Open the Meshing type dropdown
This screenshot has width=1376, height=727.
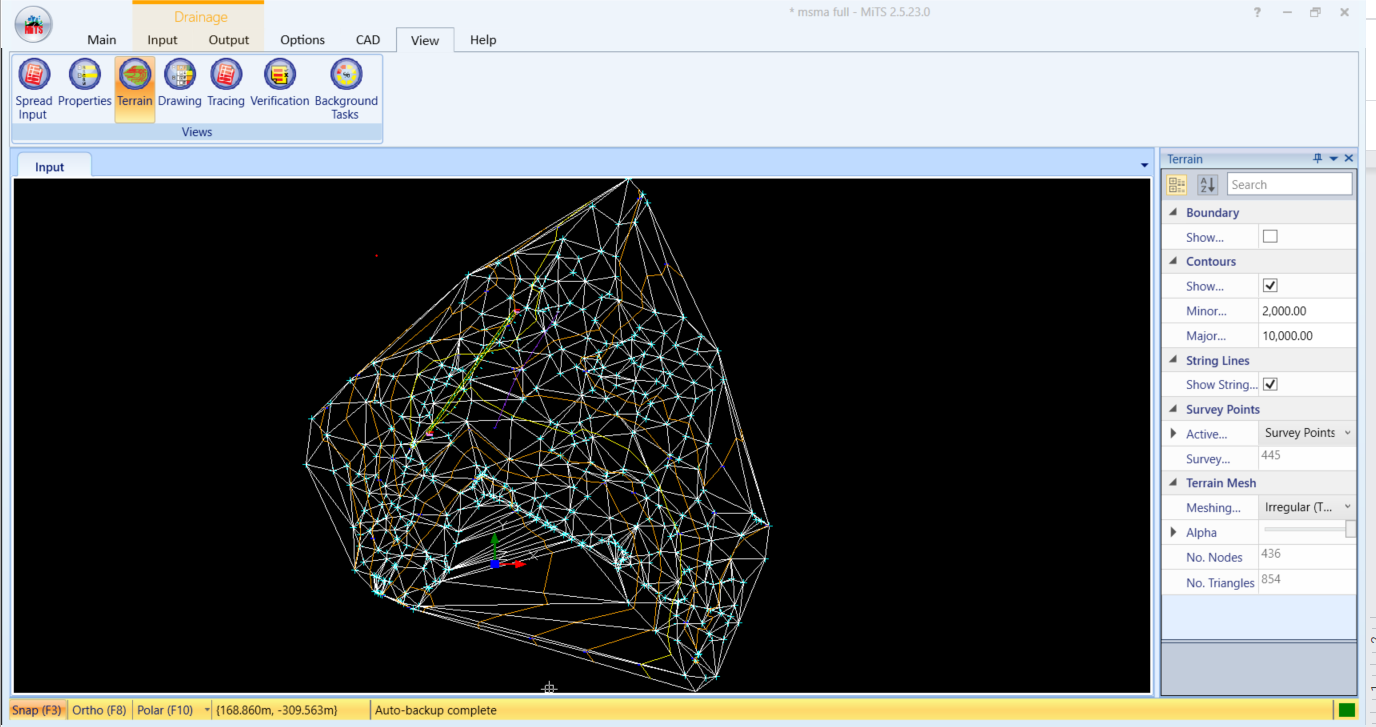pos(1307,507)
